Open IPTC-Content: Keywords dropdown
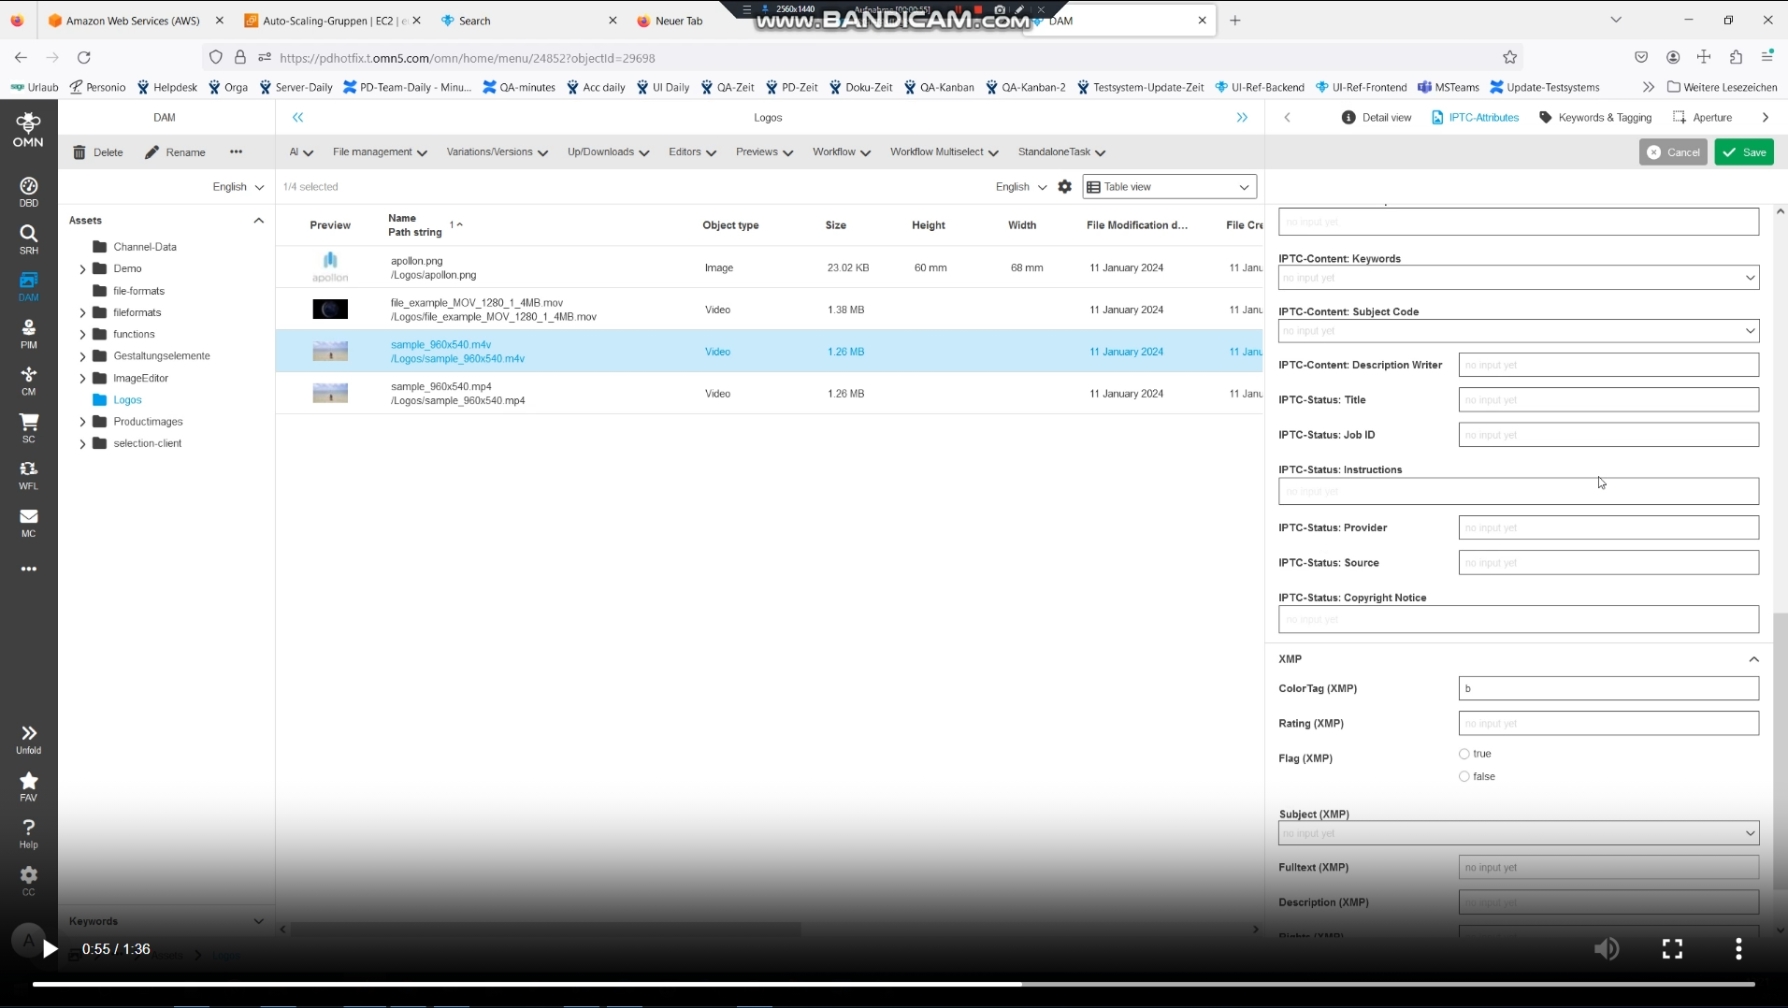Image resolution: width=1788 pixels, height=1008 pixels. [1517, 278]
